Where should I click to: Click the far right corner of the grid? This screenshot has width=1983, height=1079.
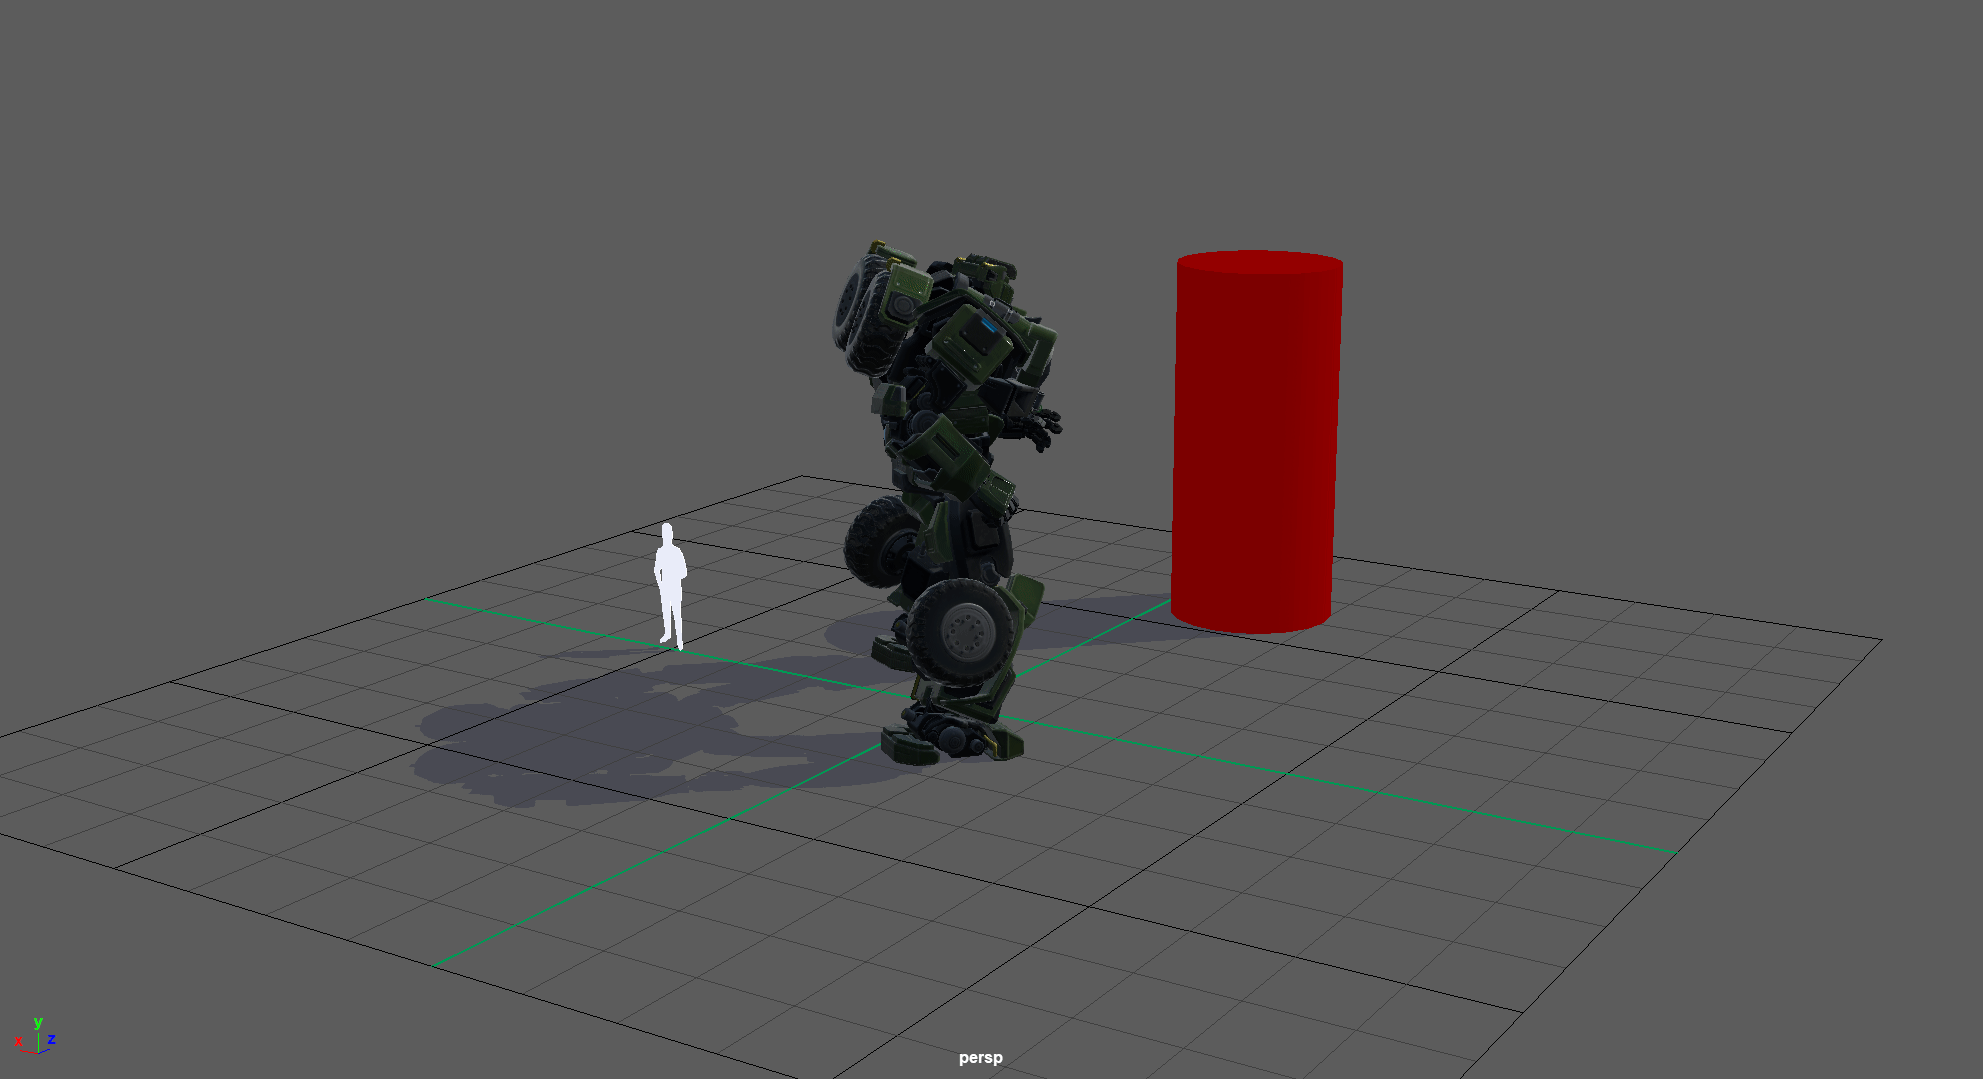[x=1880, y=639]
